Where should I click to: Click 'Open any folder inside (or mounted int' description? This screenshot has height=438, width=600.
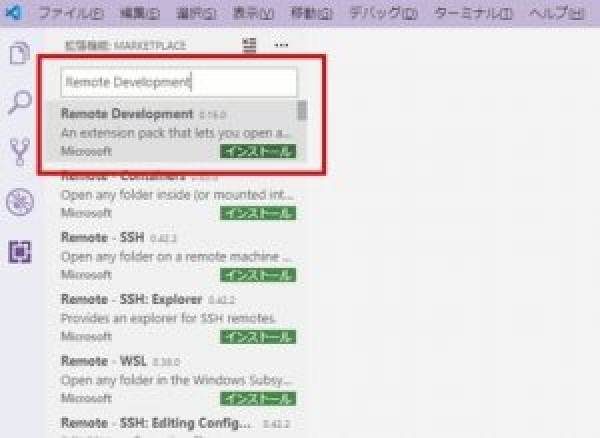click(x=177, y=195)
